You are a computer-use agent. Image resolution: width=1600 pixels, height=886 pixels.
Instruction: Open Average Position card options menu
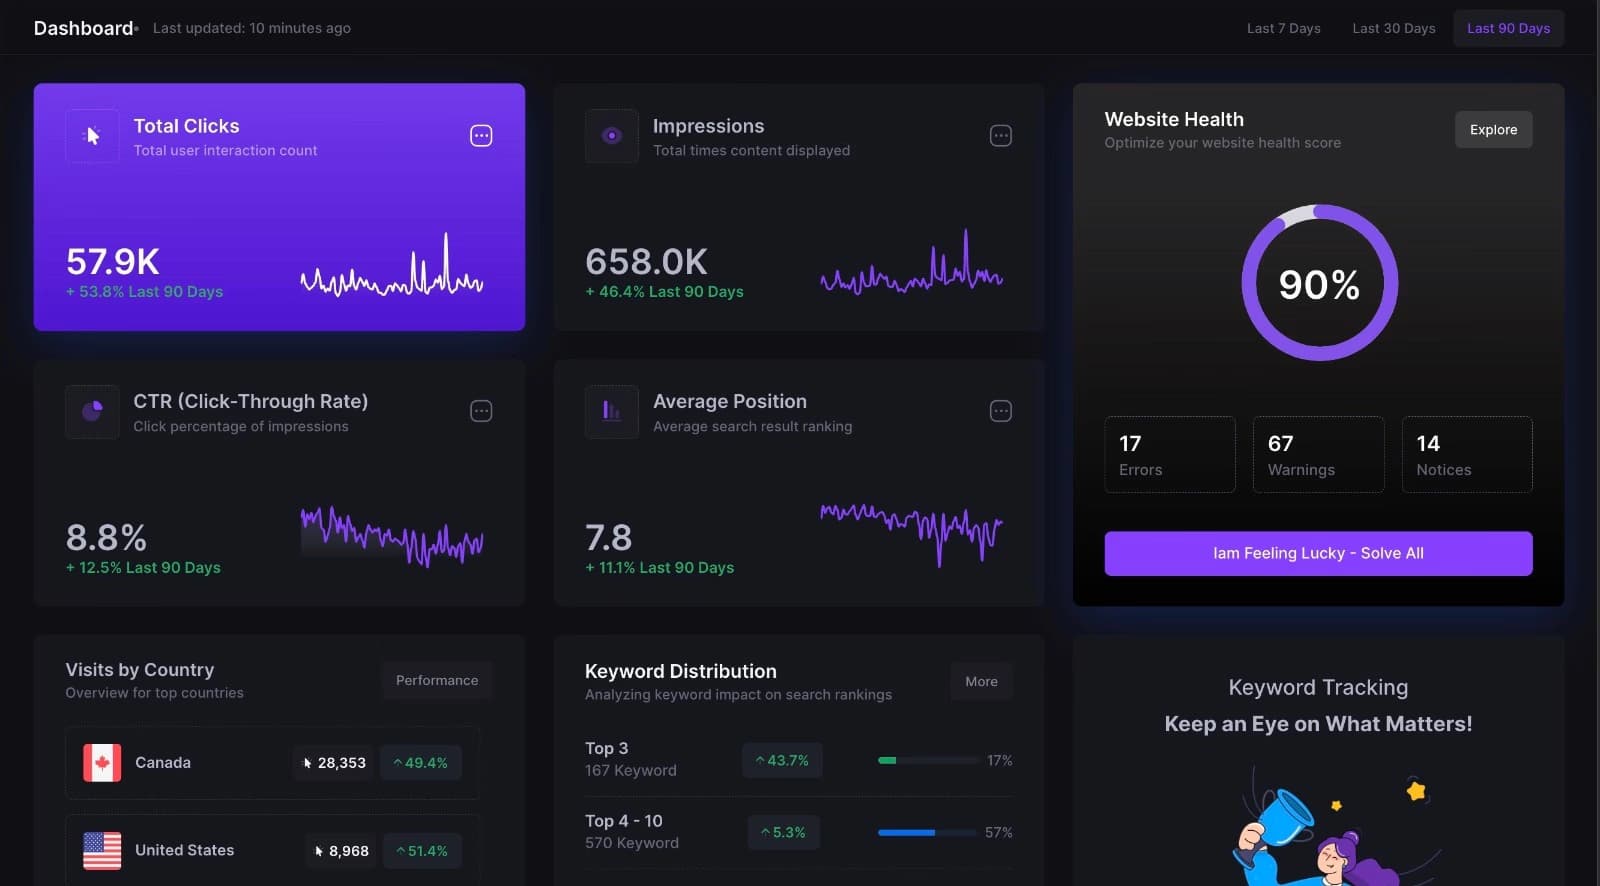tap(1000, 411)
